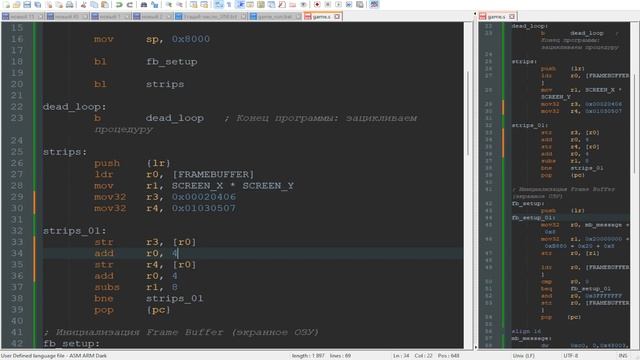Click 'strips:' label on line 25
The image size is (640, 360).
point(65,152)
